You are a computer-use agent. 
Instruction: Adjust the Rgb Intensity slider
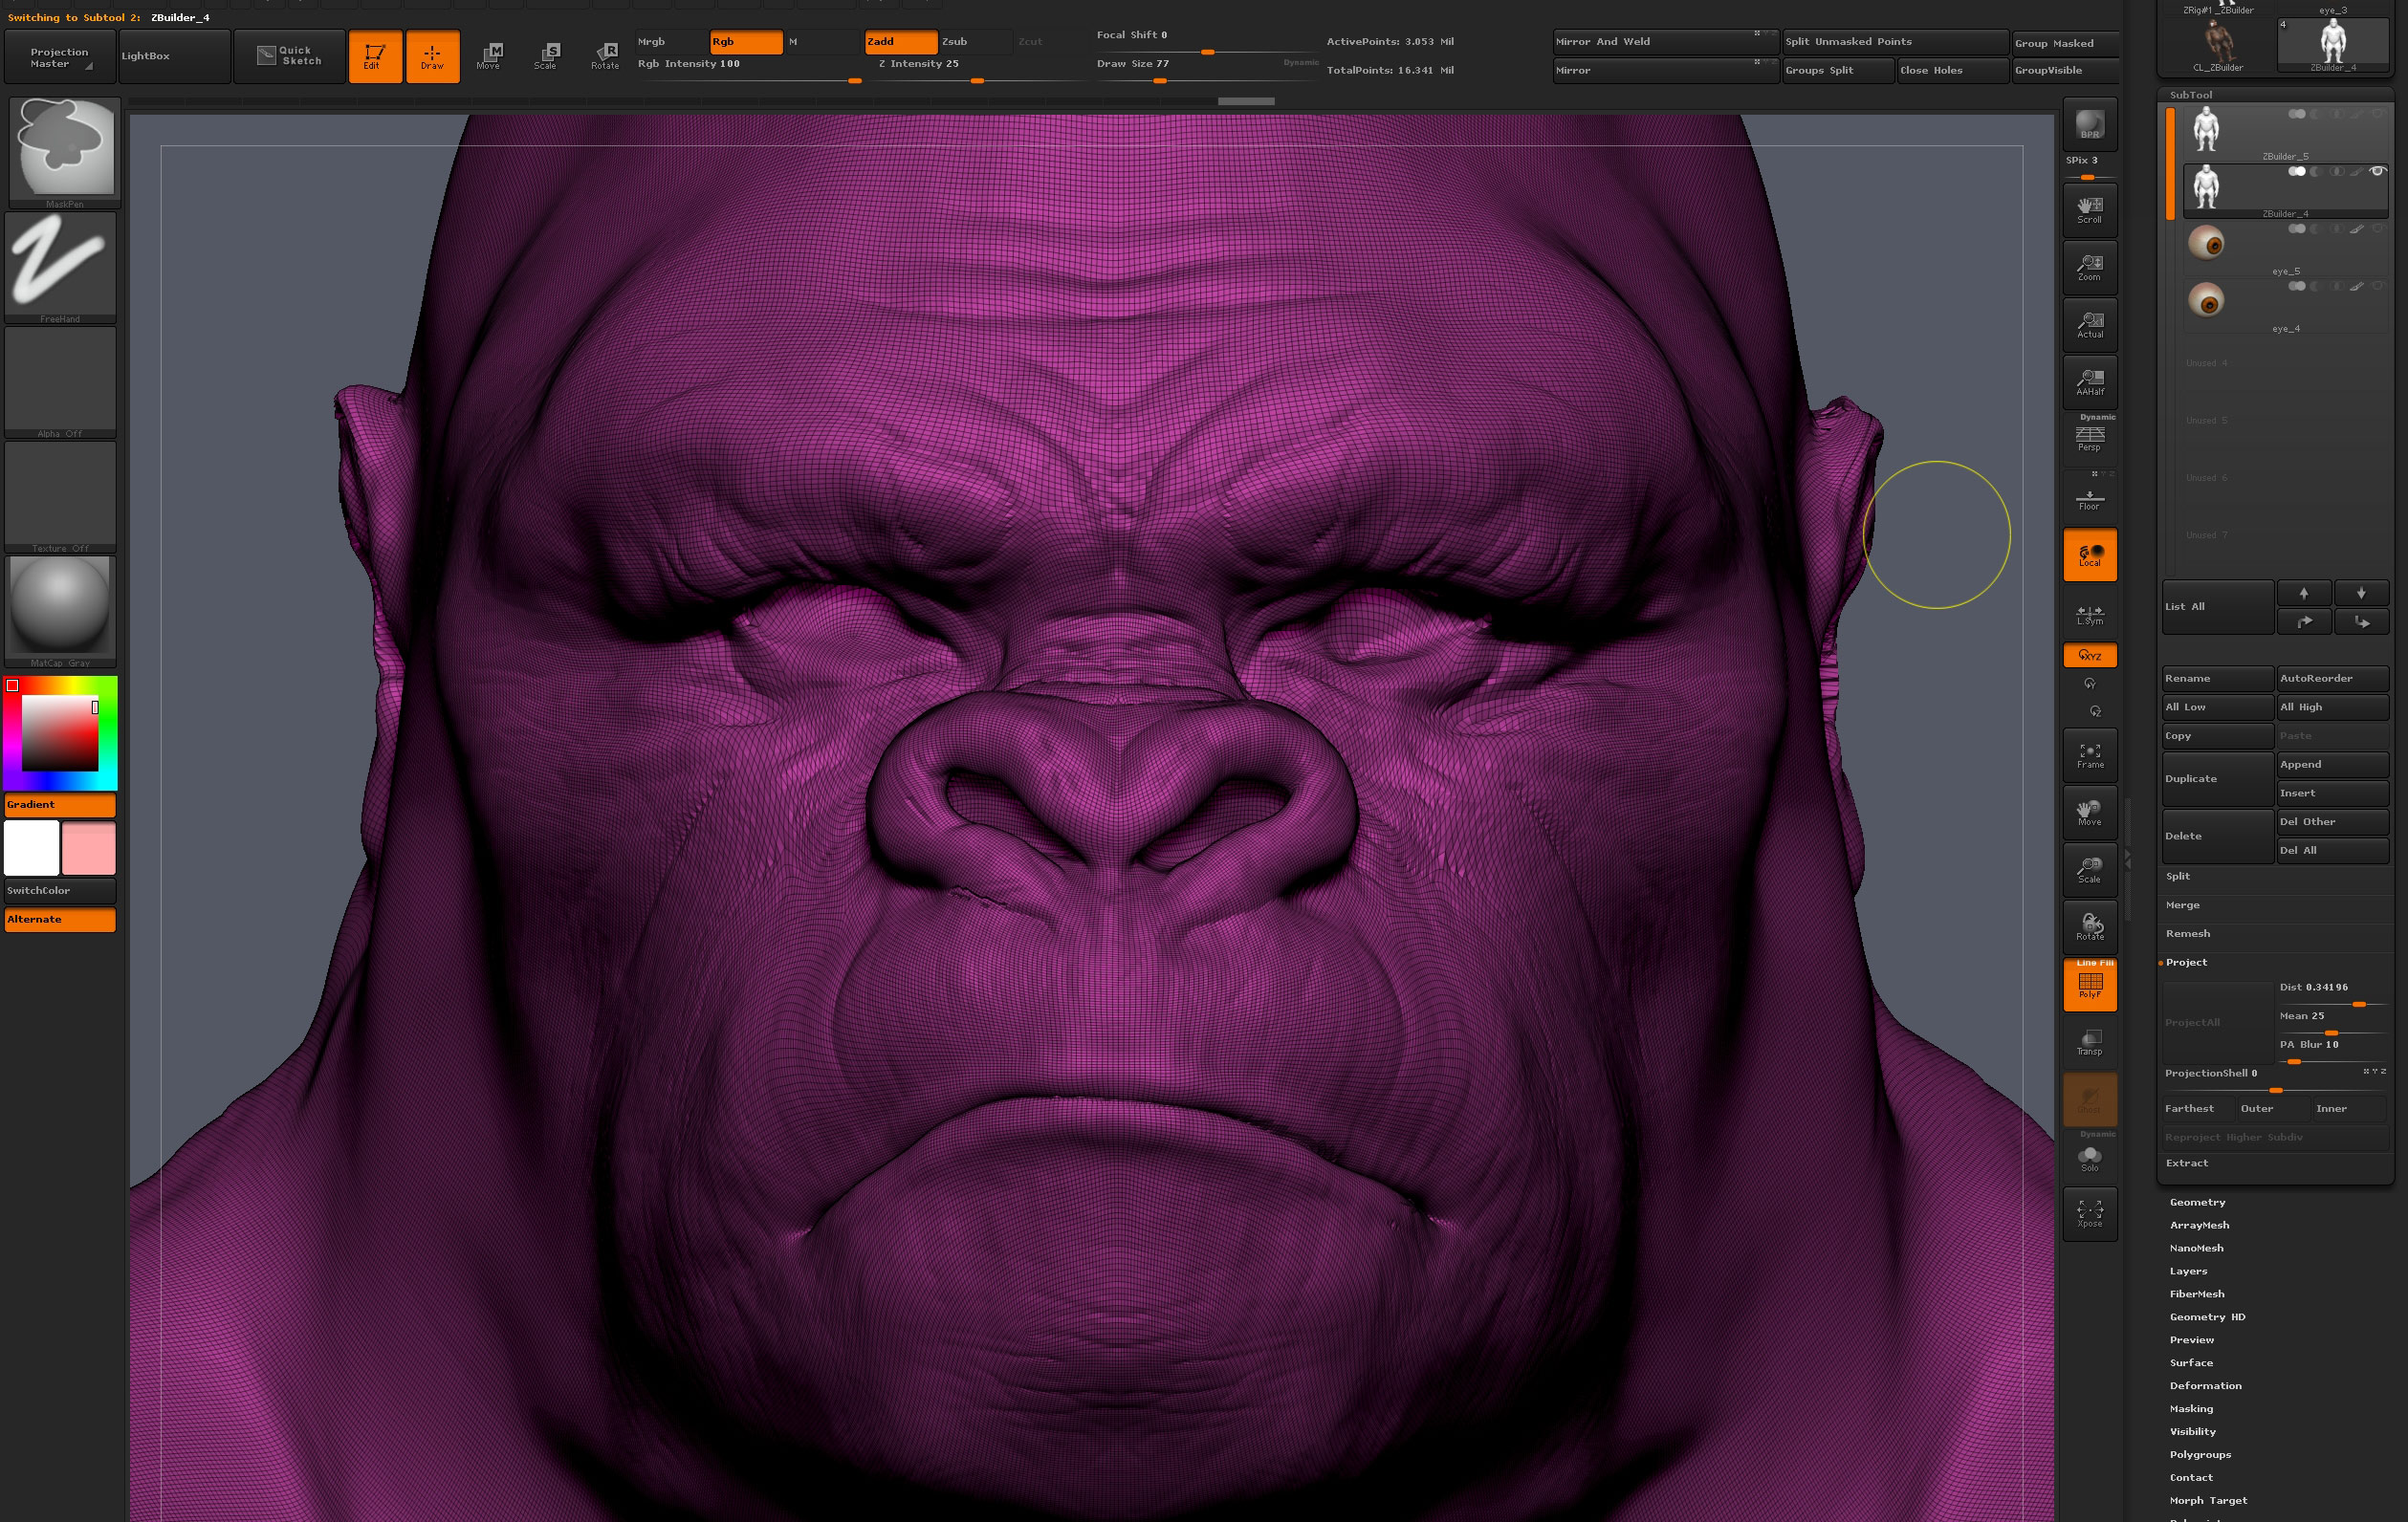(750, 68)
